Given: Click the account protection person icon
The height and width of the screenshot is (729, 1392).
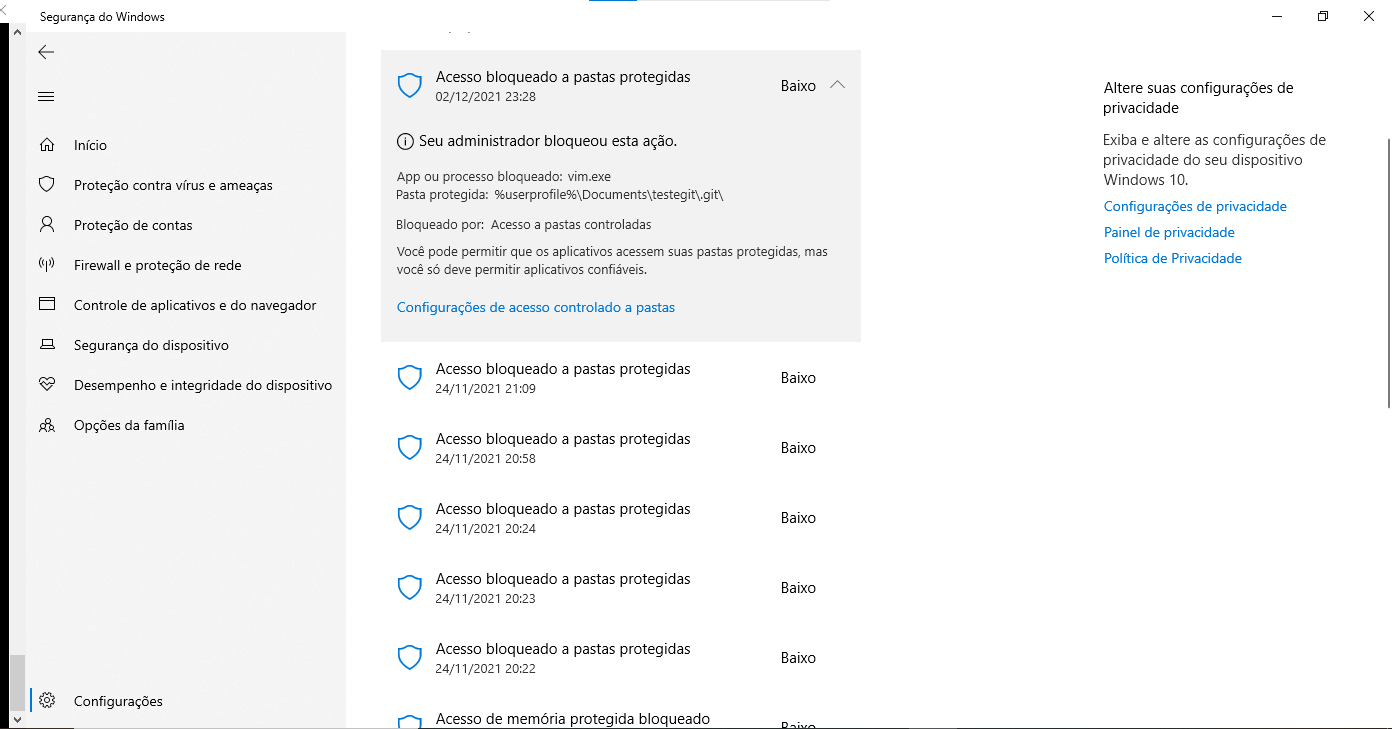Looking at the screenshot, I should click(46, 225).
